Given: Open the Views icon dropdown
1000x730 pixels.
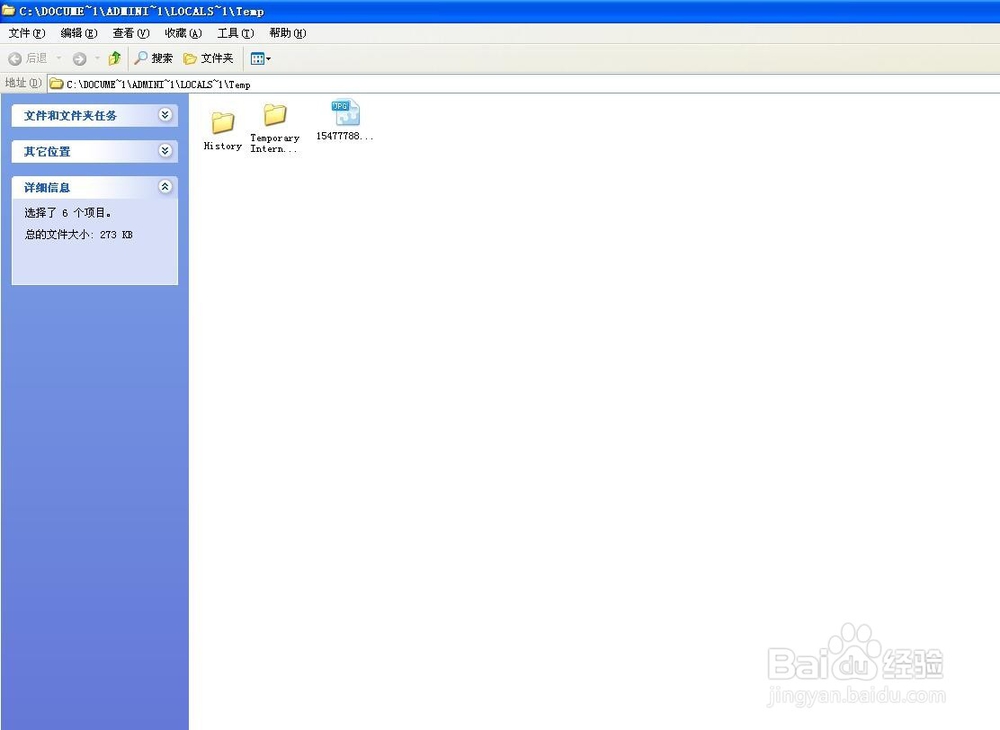Looking at the screenshot, I should pyautogui.click(x=260, y=59).
